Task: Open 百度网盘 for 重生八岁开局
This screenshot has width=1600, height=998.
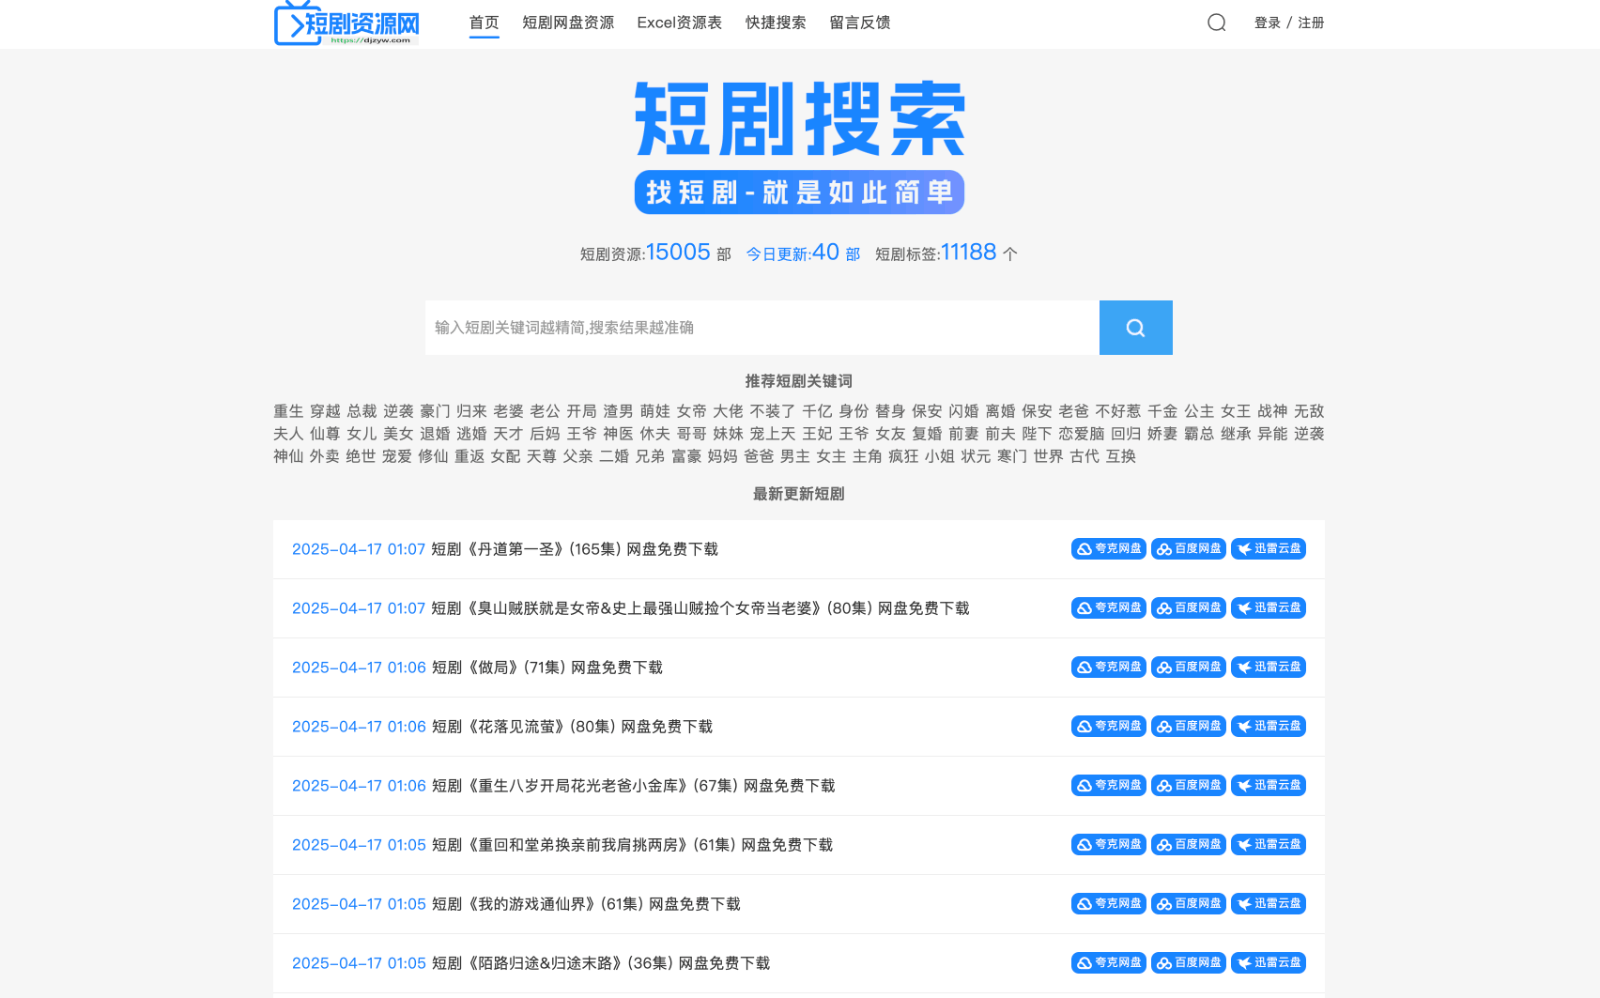Action: click(x=1188, y=785)
